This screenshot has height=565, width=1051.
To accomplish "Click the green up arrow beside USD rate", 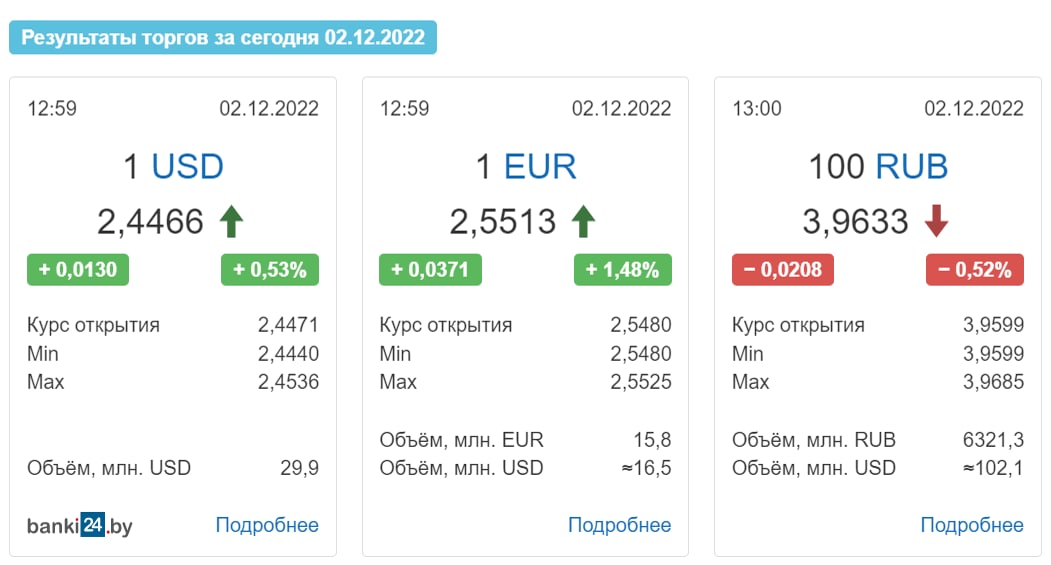I will coord(231,221).
